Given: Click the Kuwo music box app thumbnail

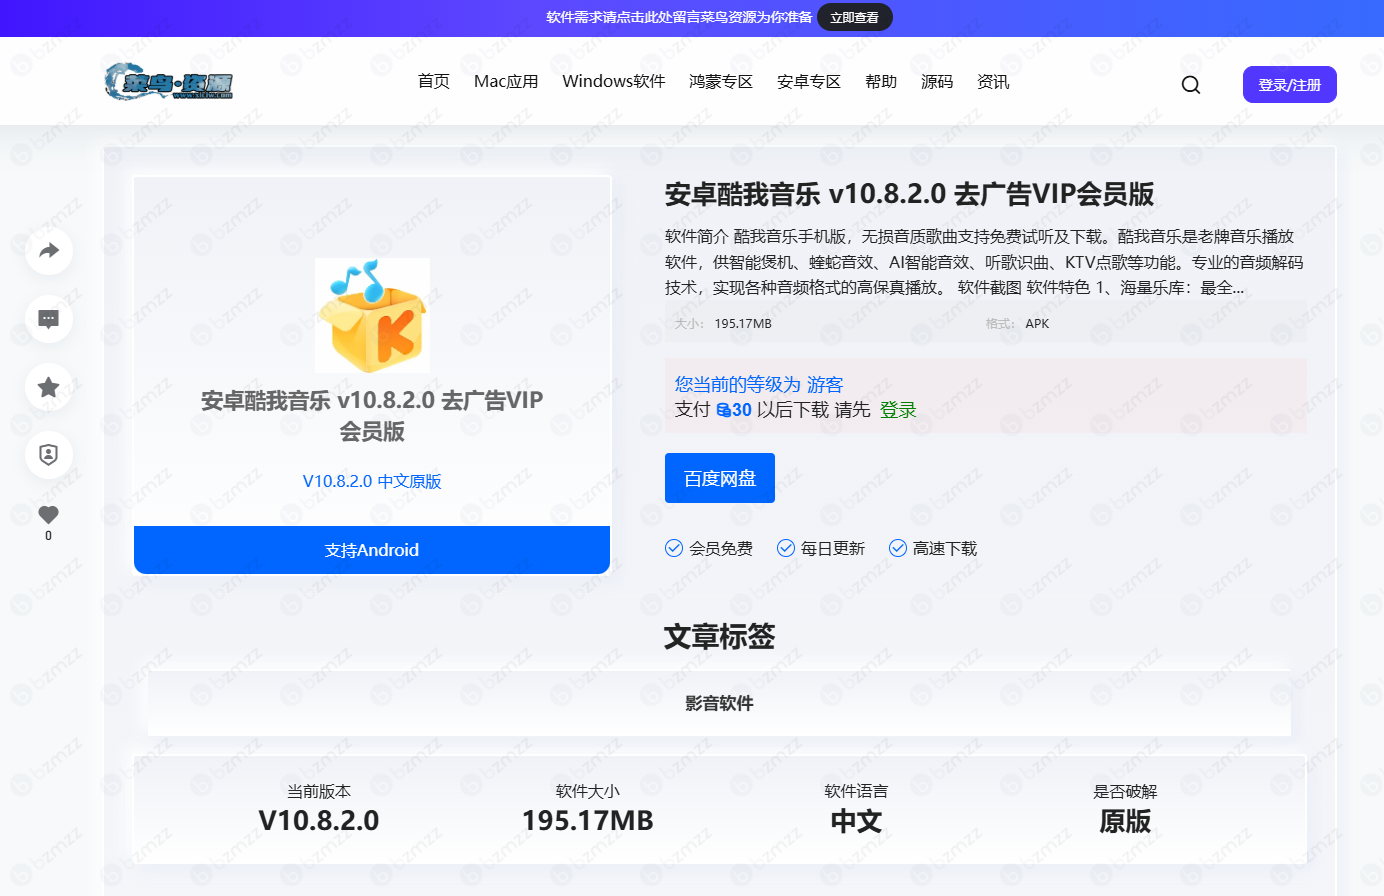Looking at the screenshot, I should click(372, 316).
